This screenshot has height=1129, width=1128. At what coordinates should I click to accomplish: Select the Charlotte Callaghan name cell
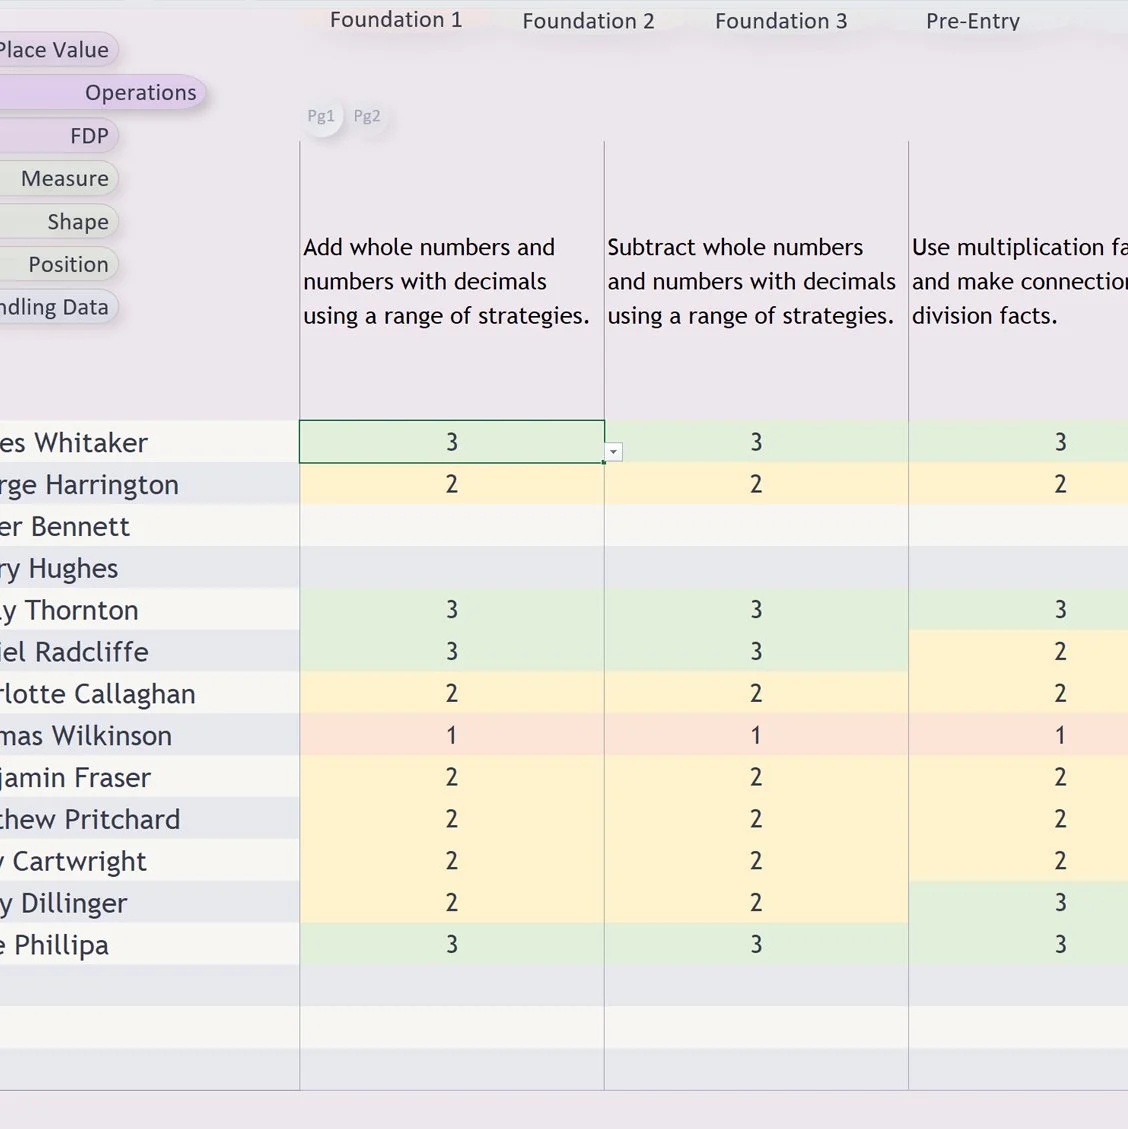click(x=149, y=693)
